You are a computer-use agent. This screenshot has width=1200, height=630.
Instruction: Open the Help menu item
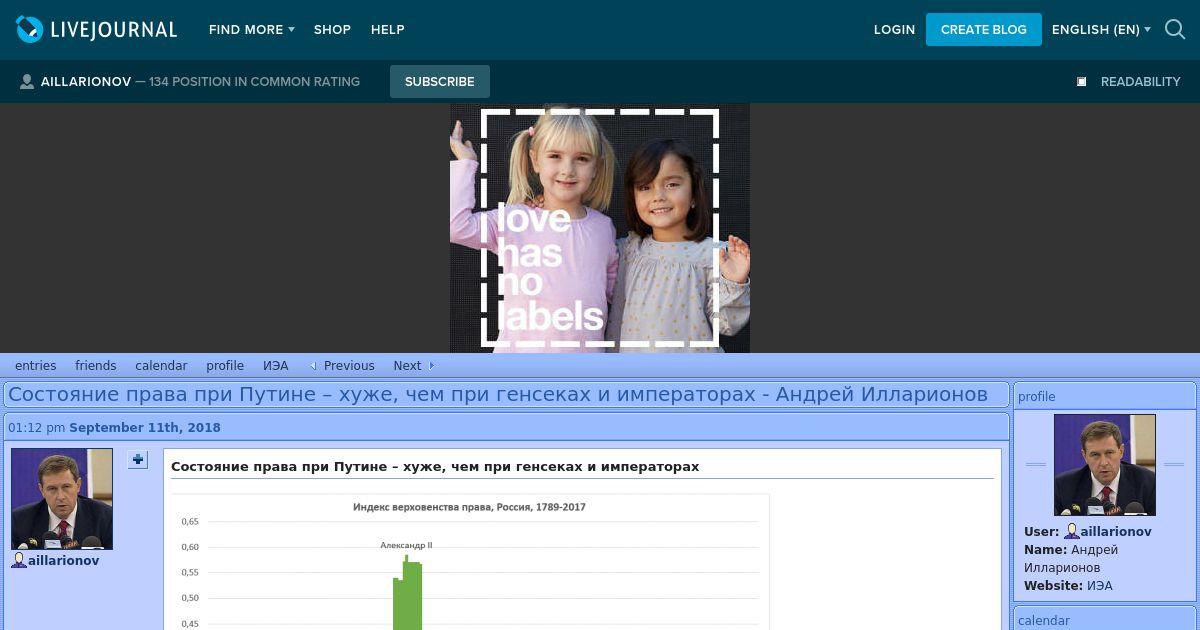click(388, 30)
